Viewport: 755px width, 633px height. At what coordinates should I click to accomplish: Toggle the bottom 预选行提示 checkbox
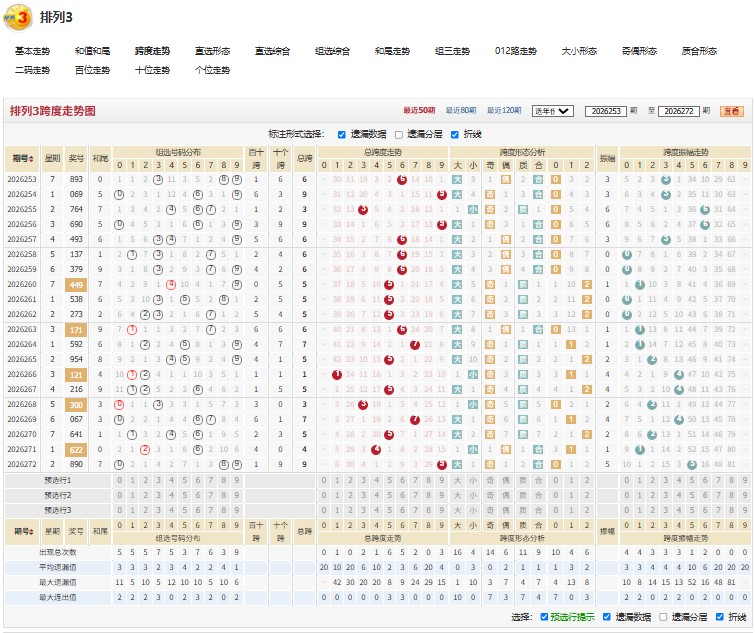544,617
